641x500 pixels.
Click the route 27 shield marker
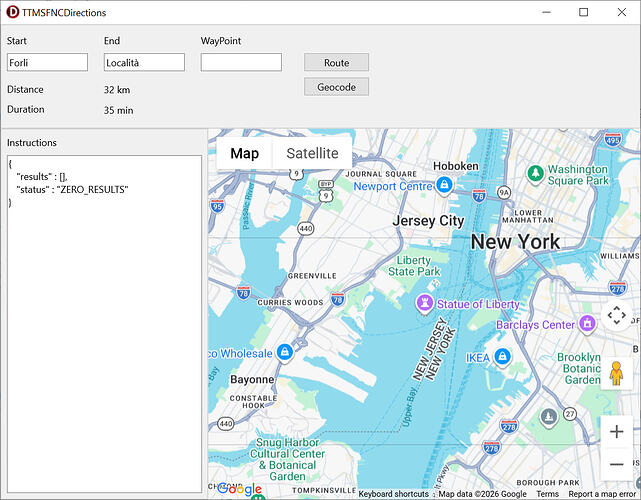(x=570, y=414)
